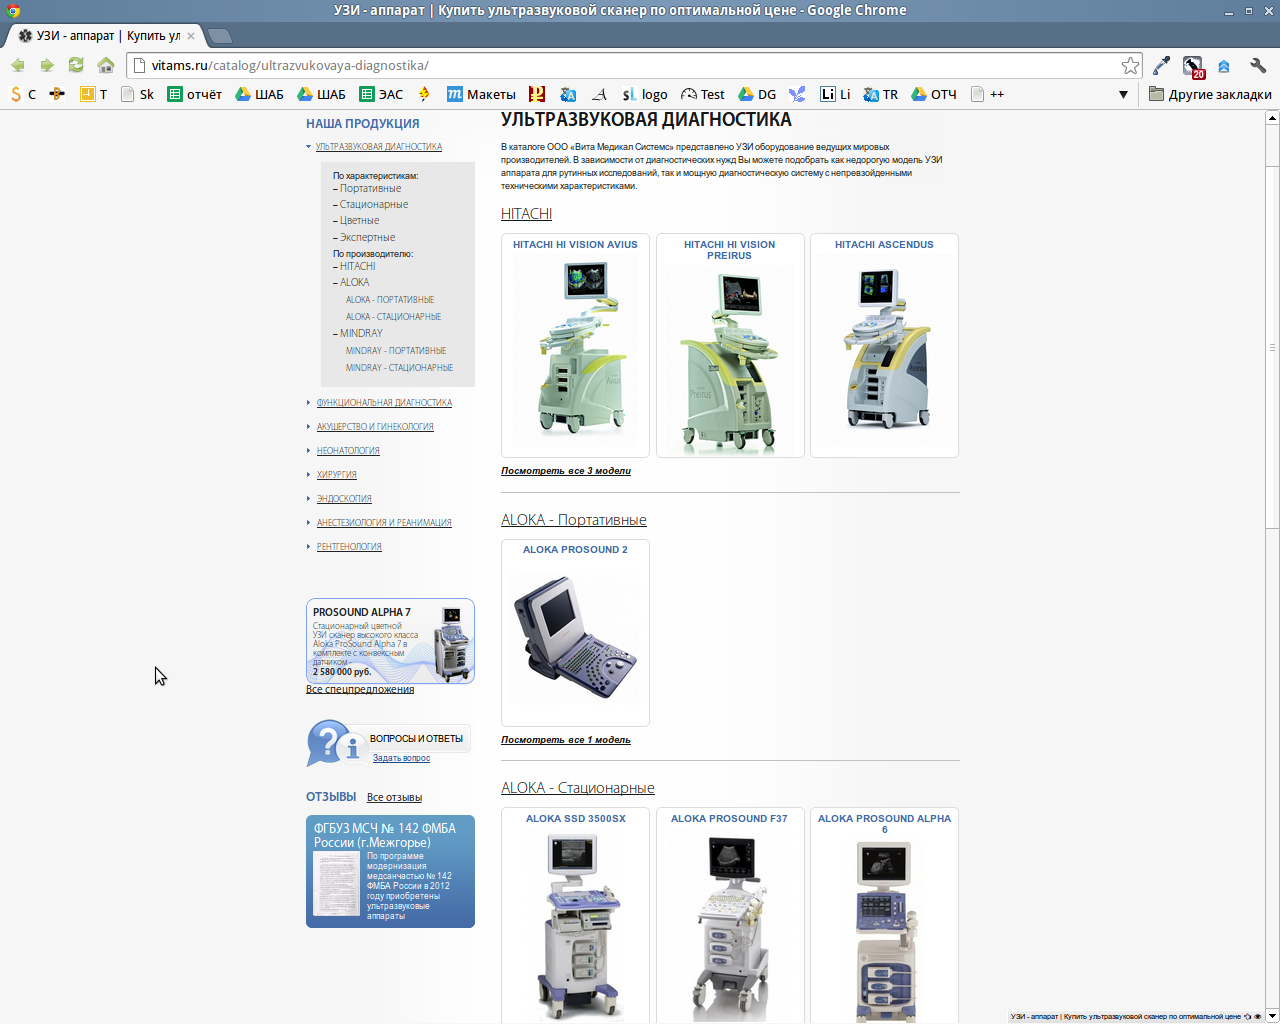The image size is (1280, 1024).
Task: Open the HITACHI section heading link
Action: point(526,214)
